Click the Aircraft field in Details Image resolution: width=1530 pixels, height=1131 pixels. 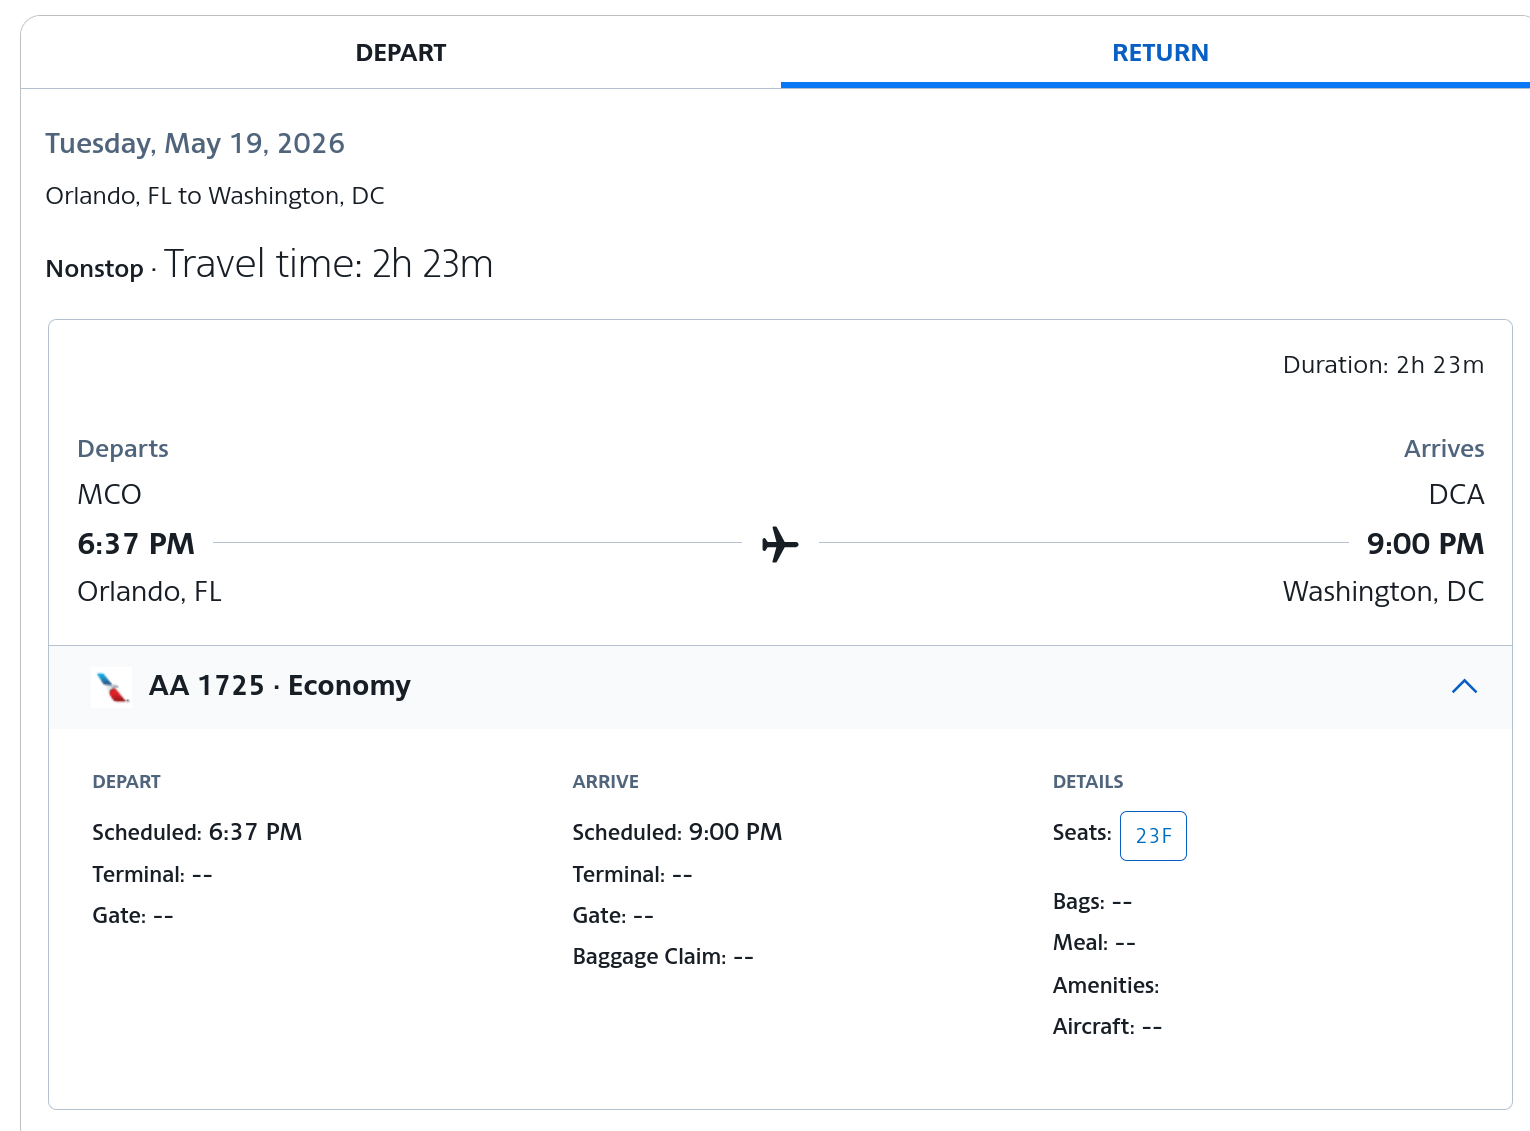tap(1106, 1027)
